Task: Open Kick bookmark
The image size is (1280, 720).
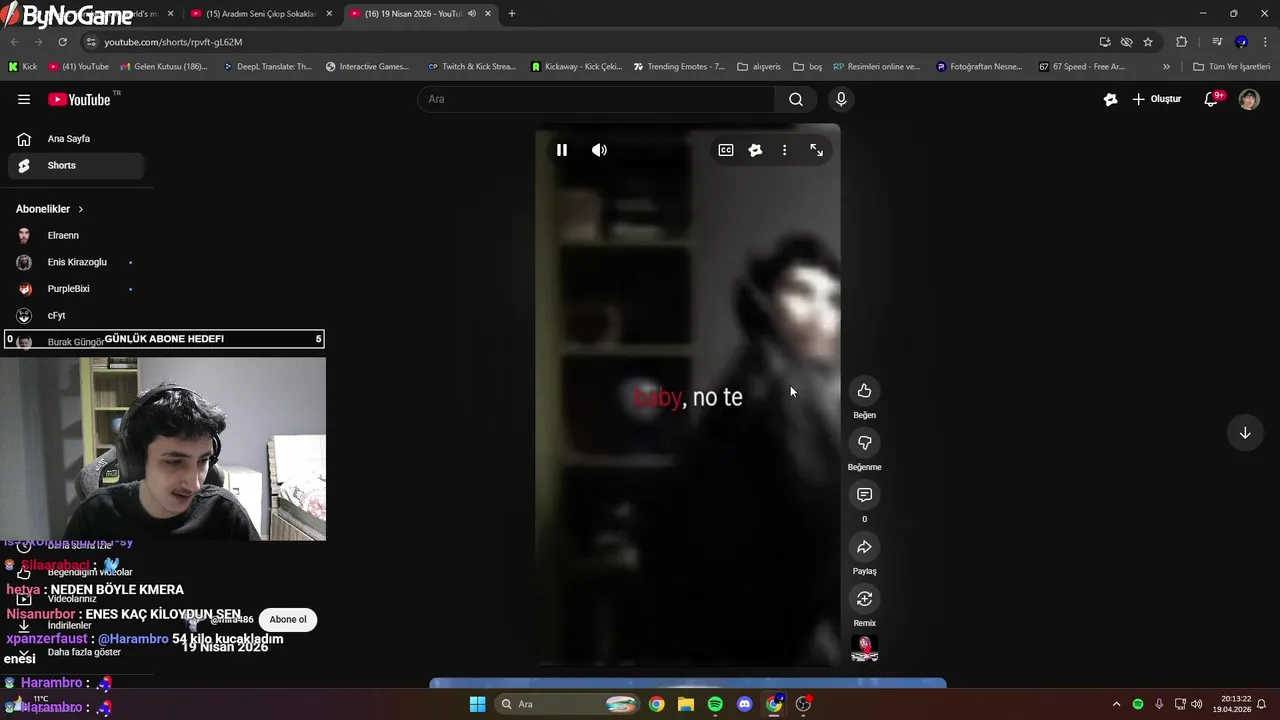Action: coord(22,67)
